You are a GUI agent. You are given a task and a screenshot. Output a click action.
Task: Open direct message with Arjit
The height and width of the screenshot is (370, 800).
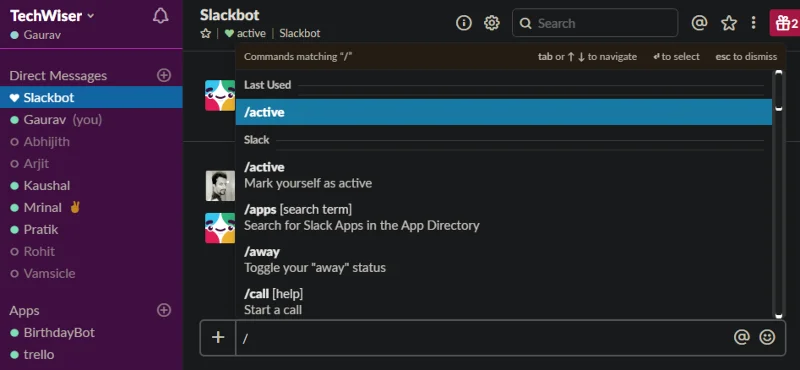pyautogui.click(x=91, y=163)
